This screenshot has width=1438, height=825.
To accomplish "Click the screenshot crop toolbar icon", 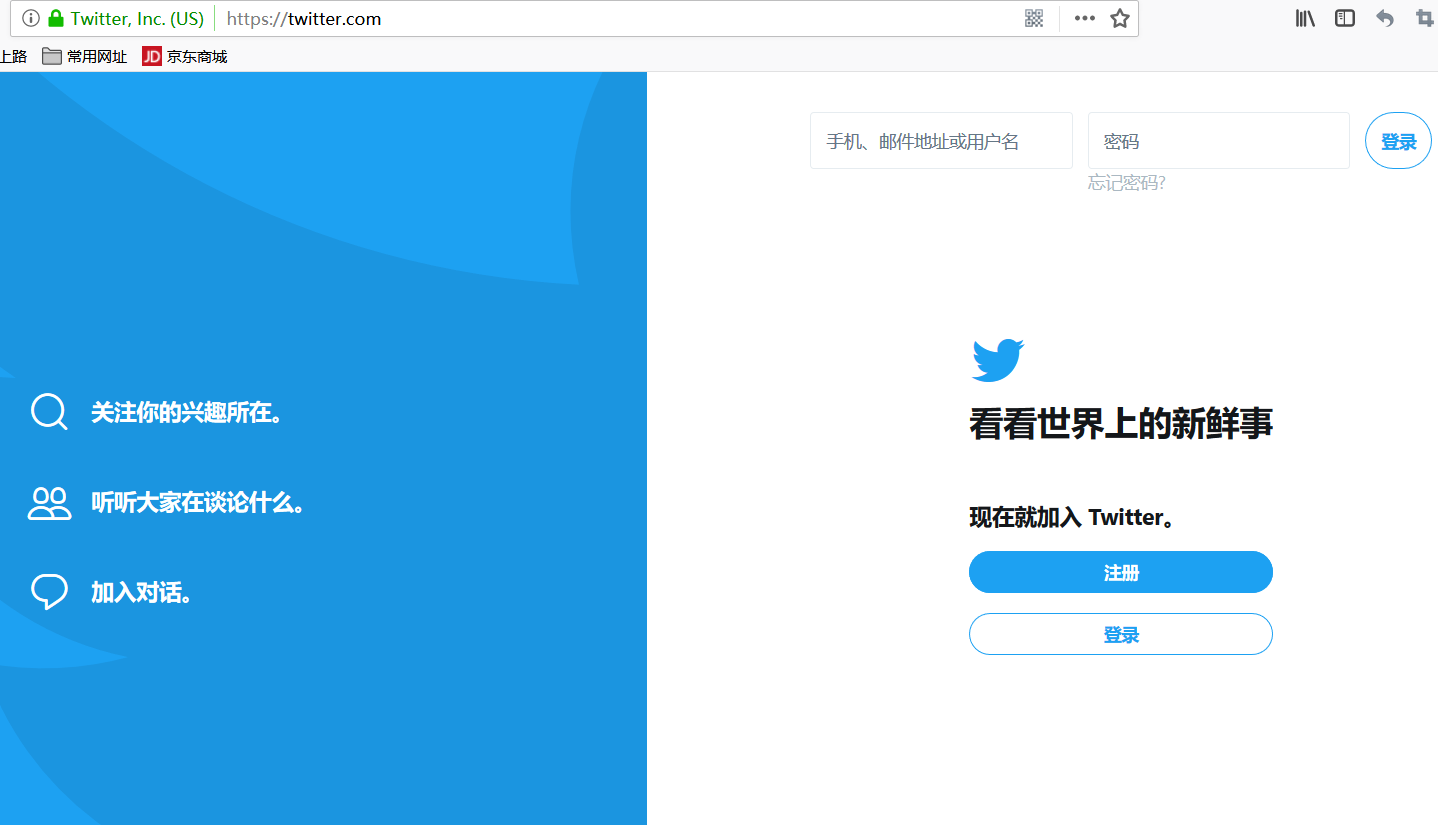I will 1424,18.
